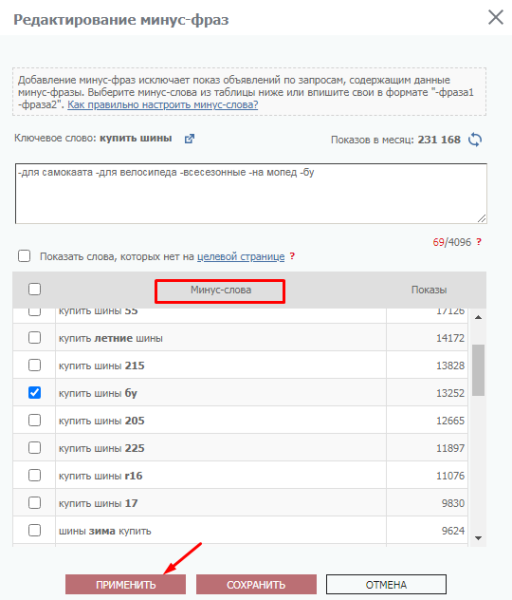Sort by 'Минус-слова' column header

click(220, 290)
